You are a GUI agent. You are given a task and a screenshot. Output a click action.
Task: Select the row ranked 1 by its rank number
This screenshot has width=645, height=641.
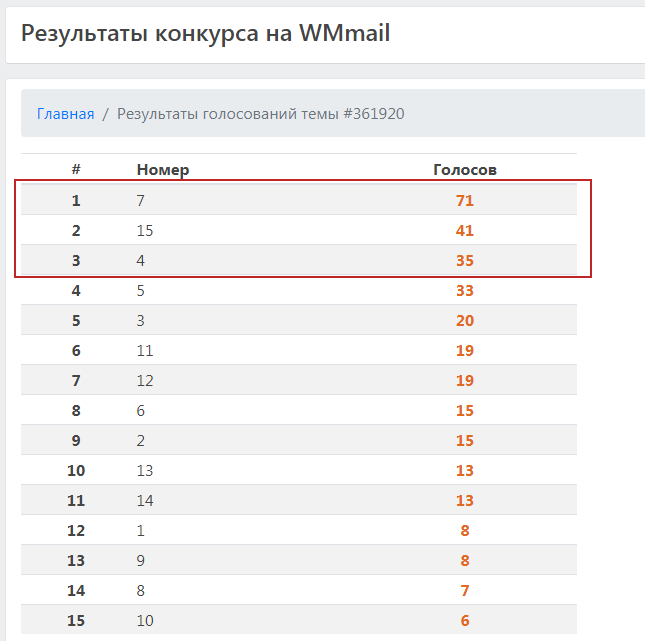[x=76, y=201]
